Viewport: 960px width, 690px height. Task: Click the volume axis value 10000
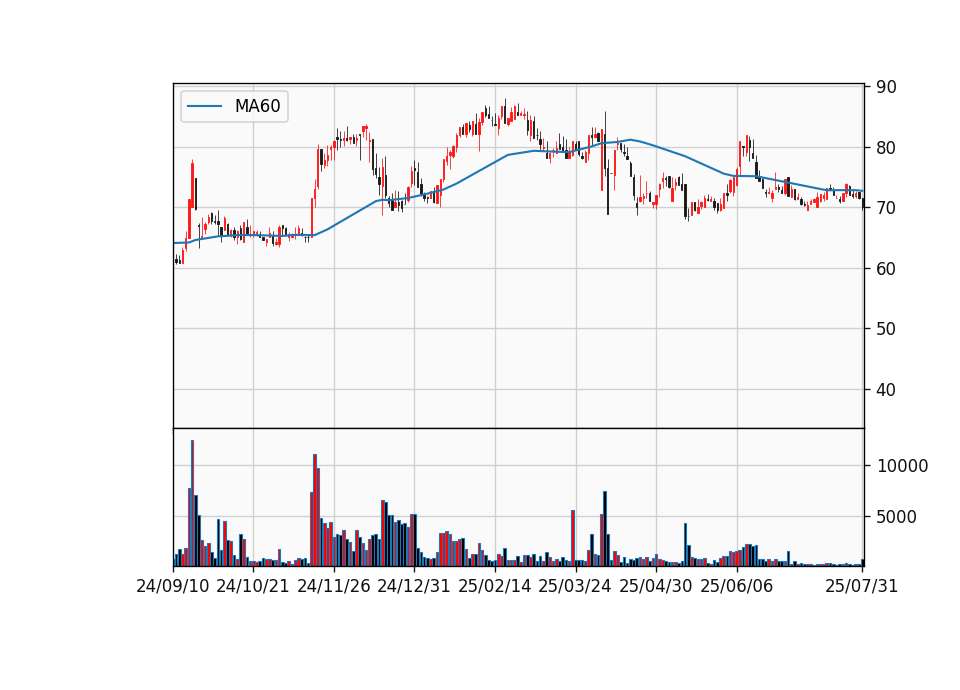(x=902, y=467)
